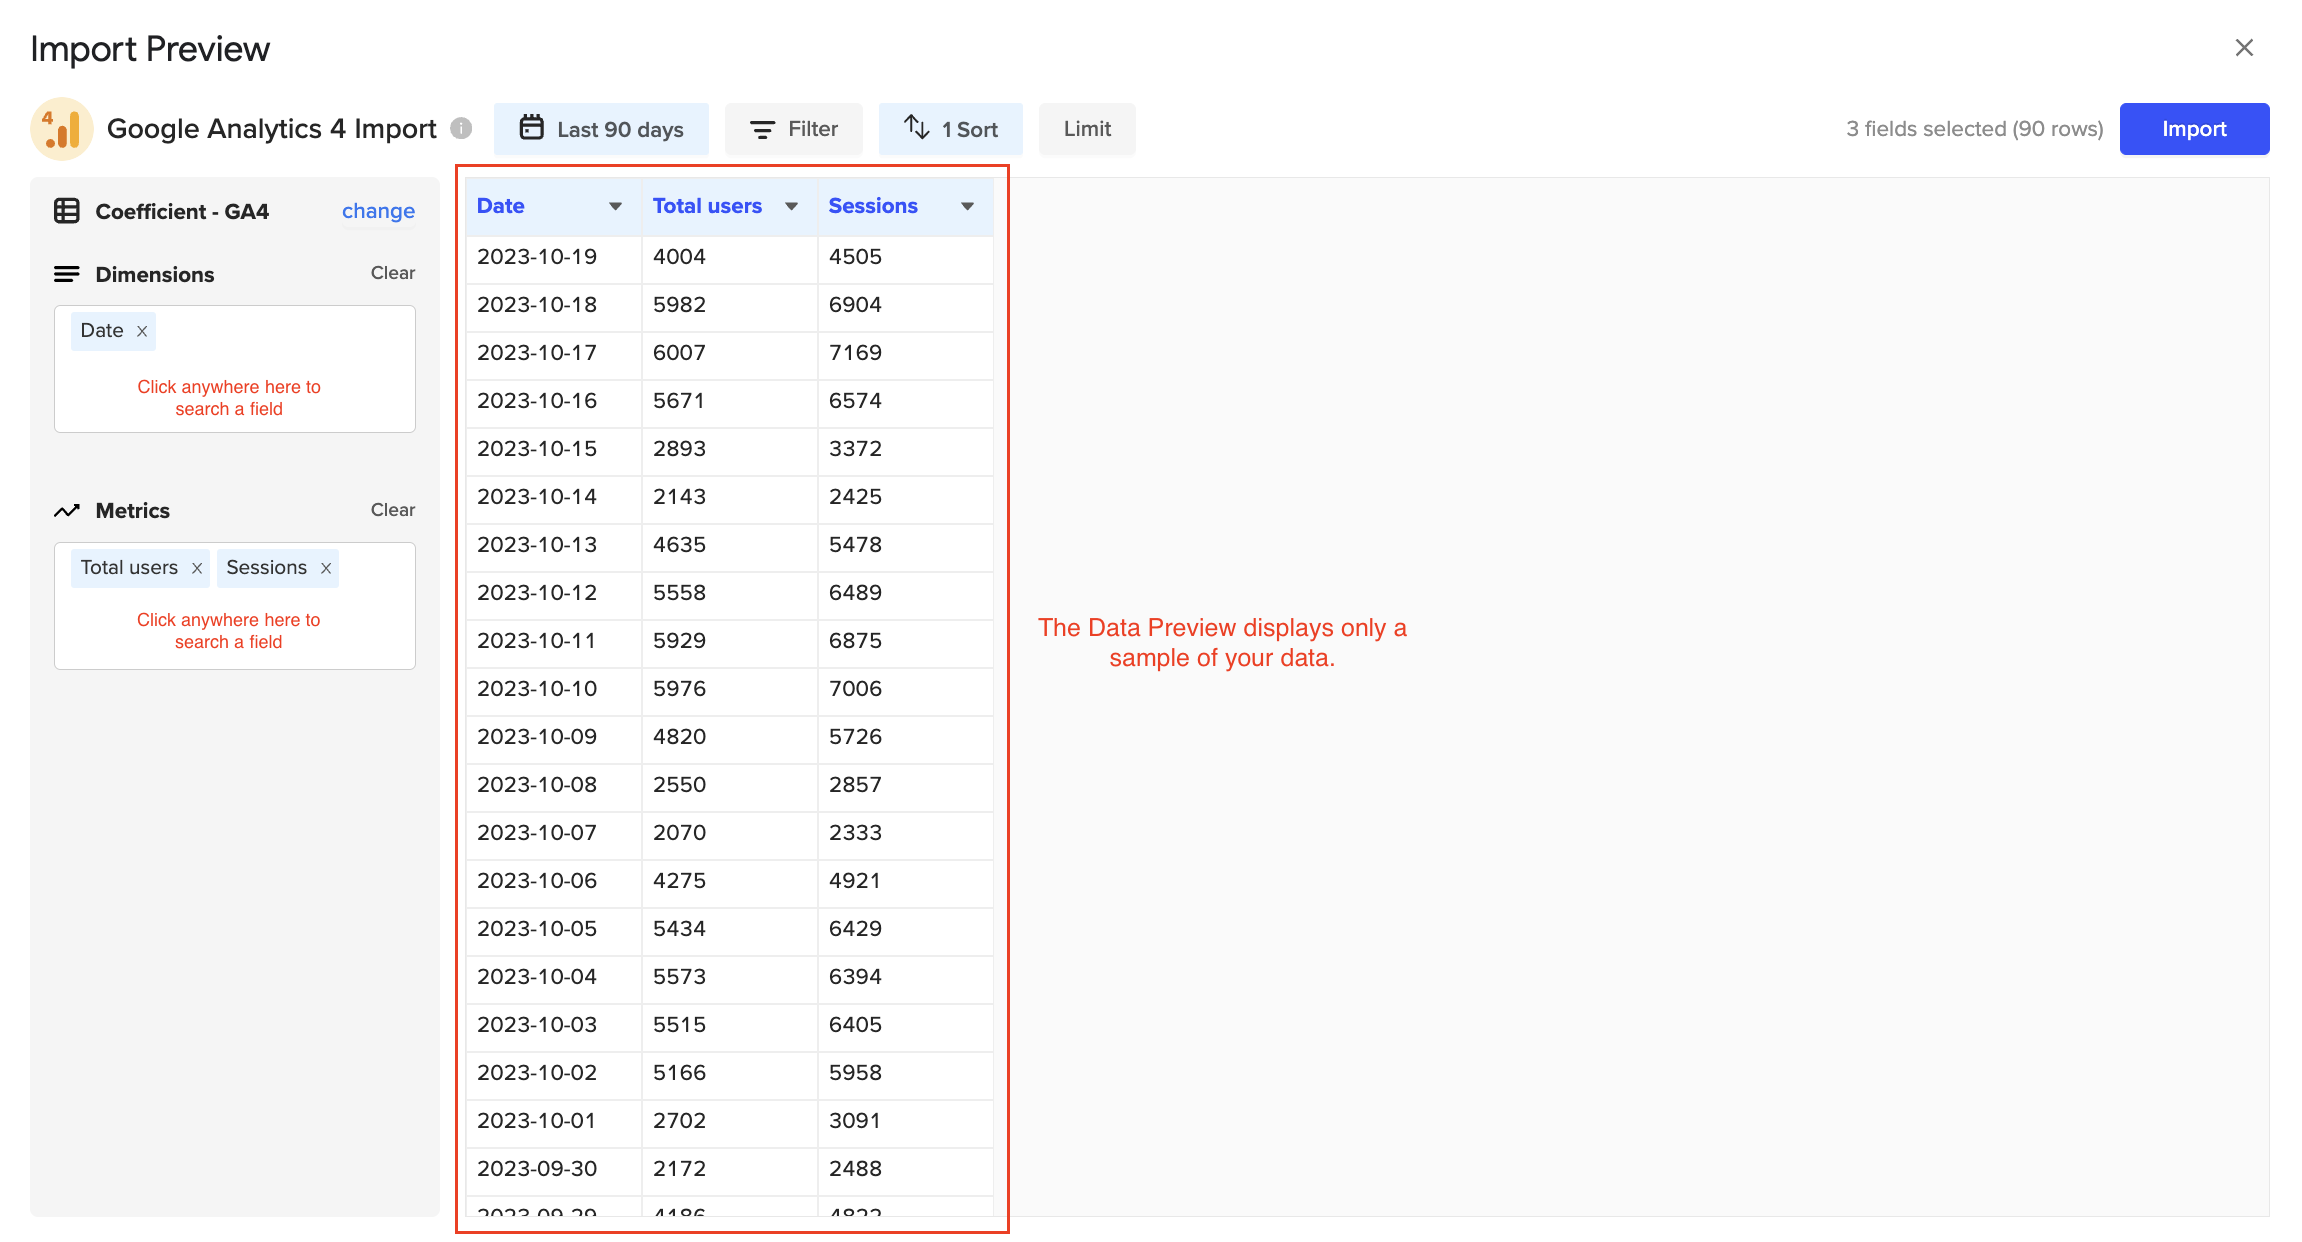Click the Dimensions section lines icon
Viewport: 2302px width, 1242px height.
67,274
